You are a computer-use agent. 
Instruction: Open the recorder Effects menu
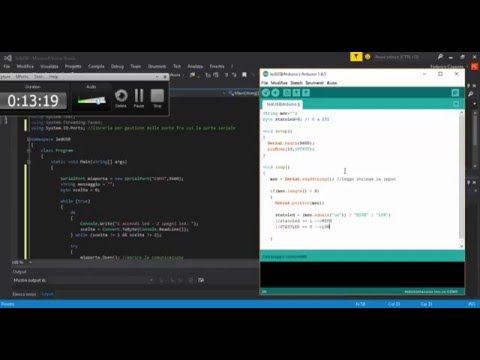pos(22,77)
